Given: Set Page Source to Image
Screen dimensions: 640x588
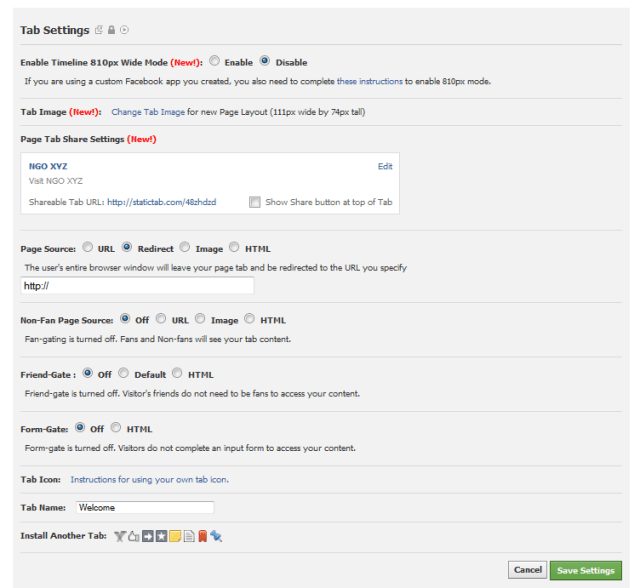Looking at the screenshot, I should click(x=185, y=247).
